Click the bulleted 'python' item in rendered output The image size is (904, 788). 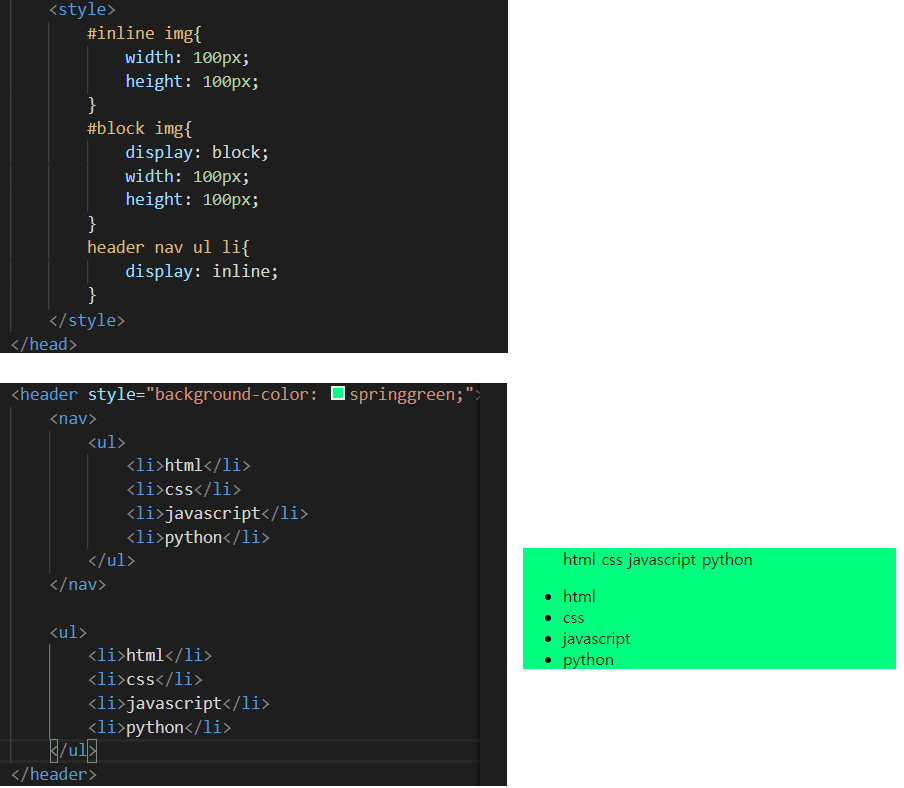coord(588,660)
